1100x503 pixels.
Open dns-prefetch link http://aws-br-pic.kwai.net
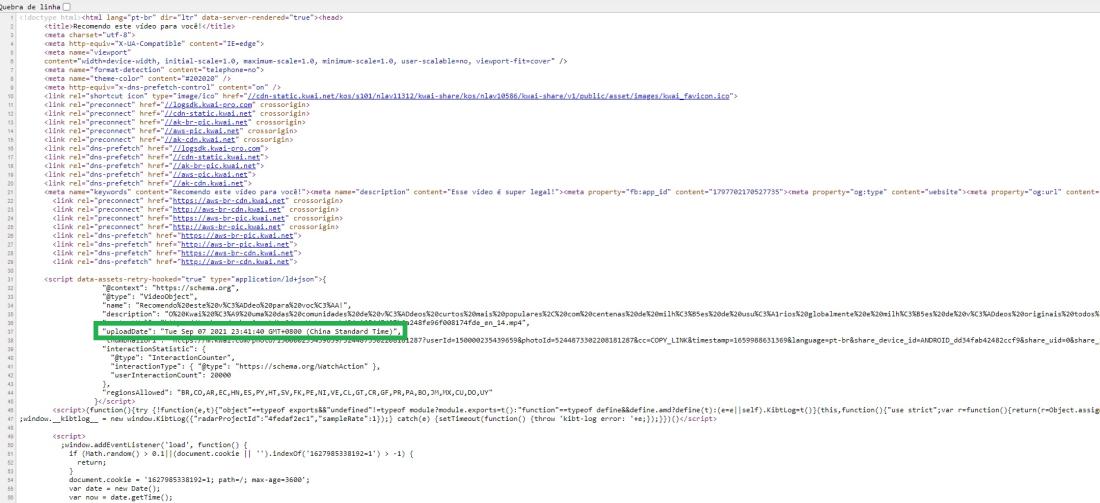coord(235,244)
